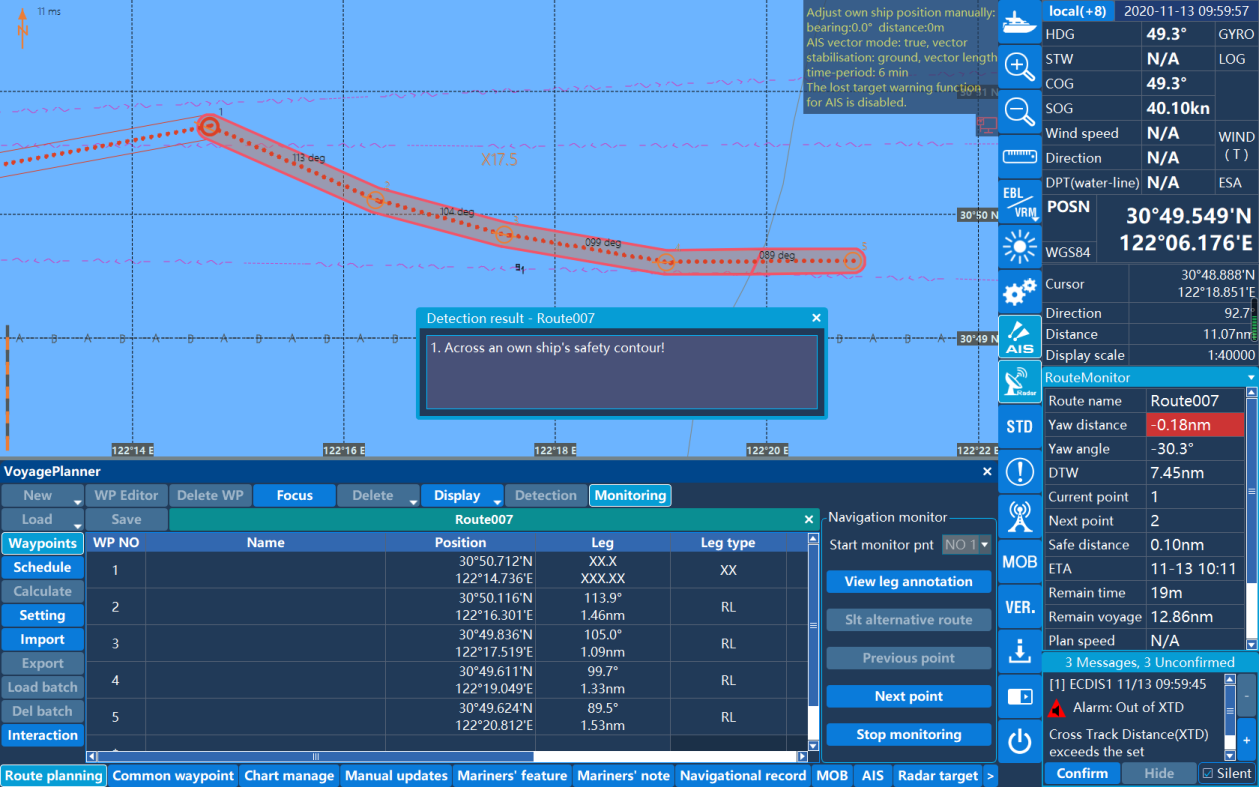Close the Detection result dialog

(816, 318)
